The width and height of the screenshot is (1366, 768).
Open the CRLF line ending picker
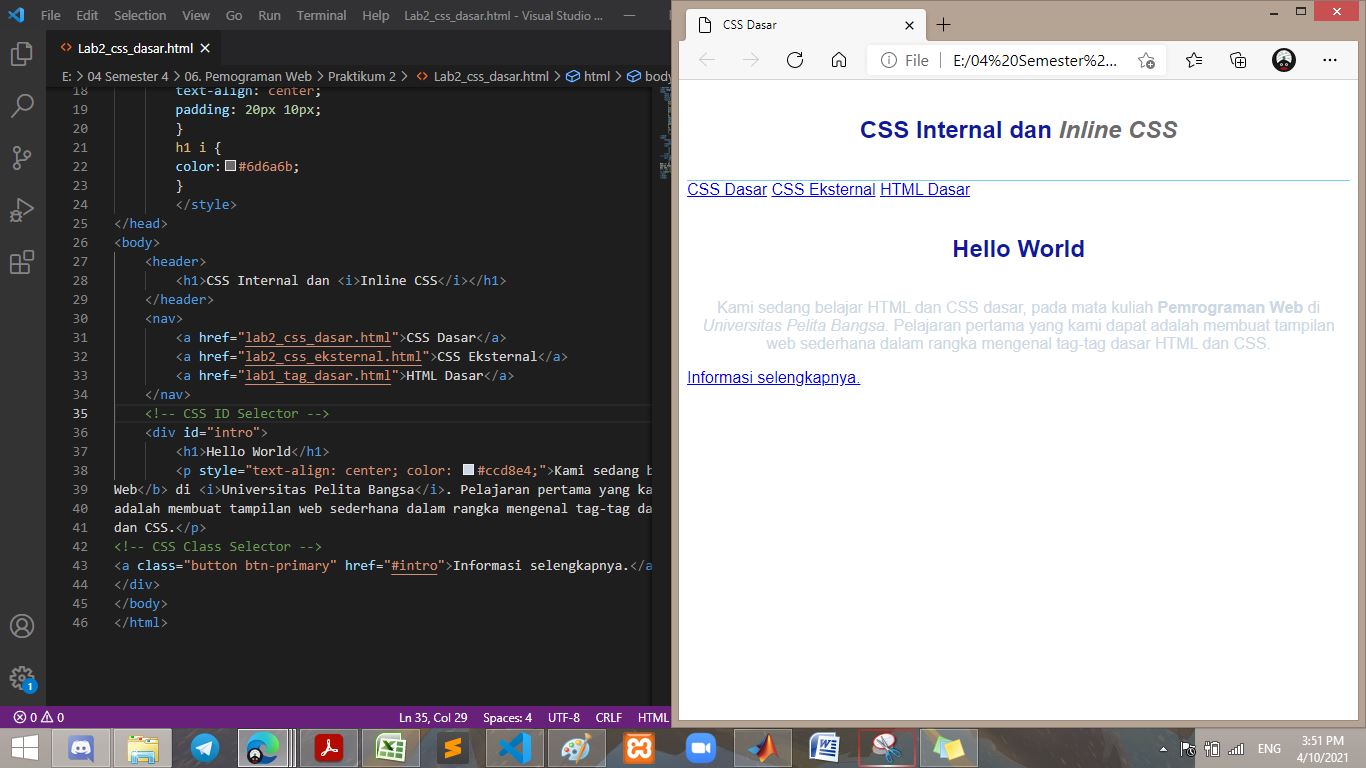pos(609,717)
